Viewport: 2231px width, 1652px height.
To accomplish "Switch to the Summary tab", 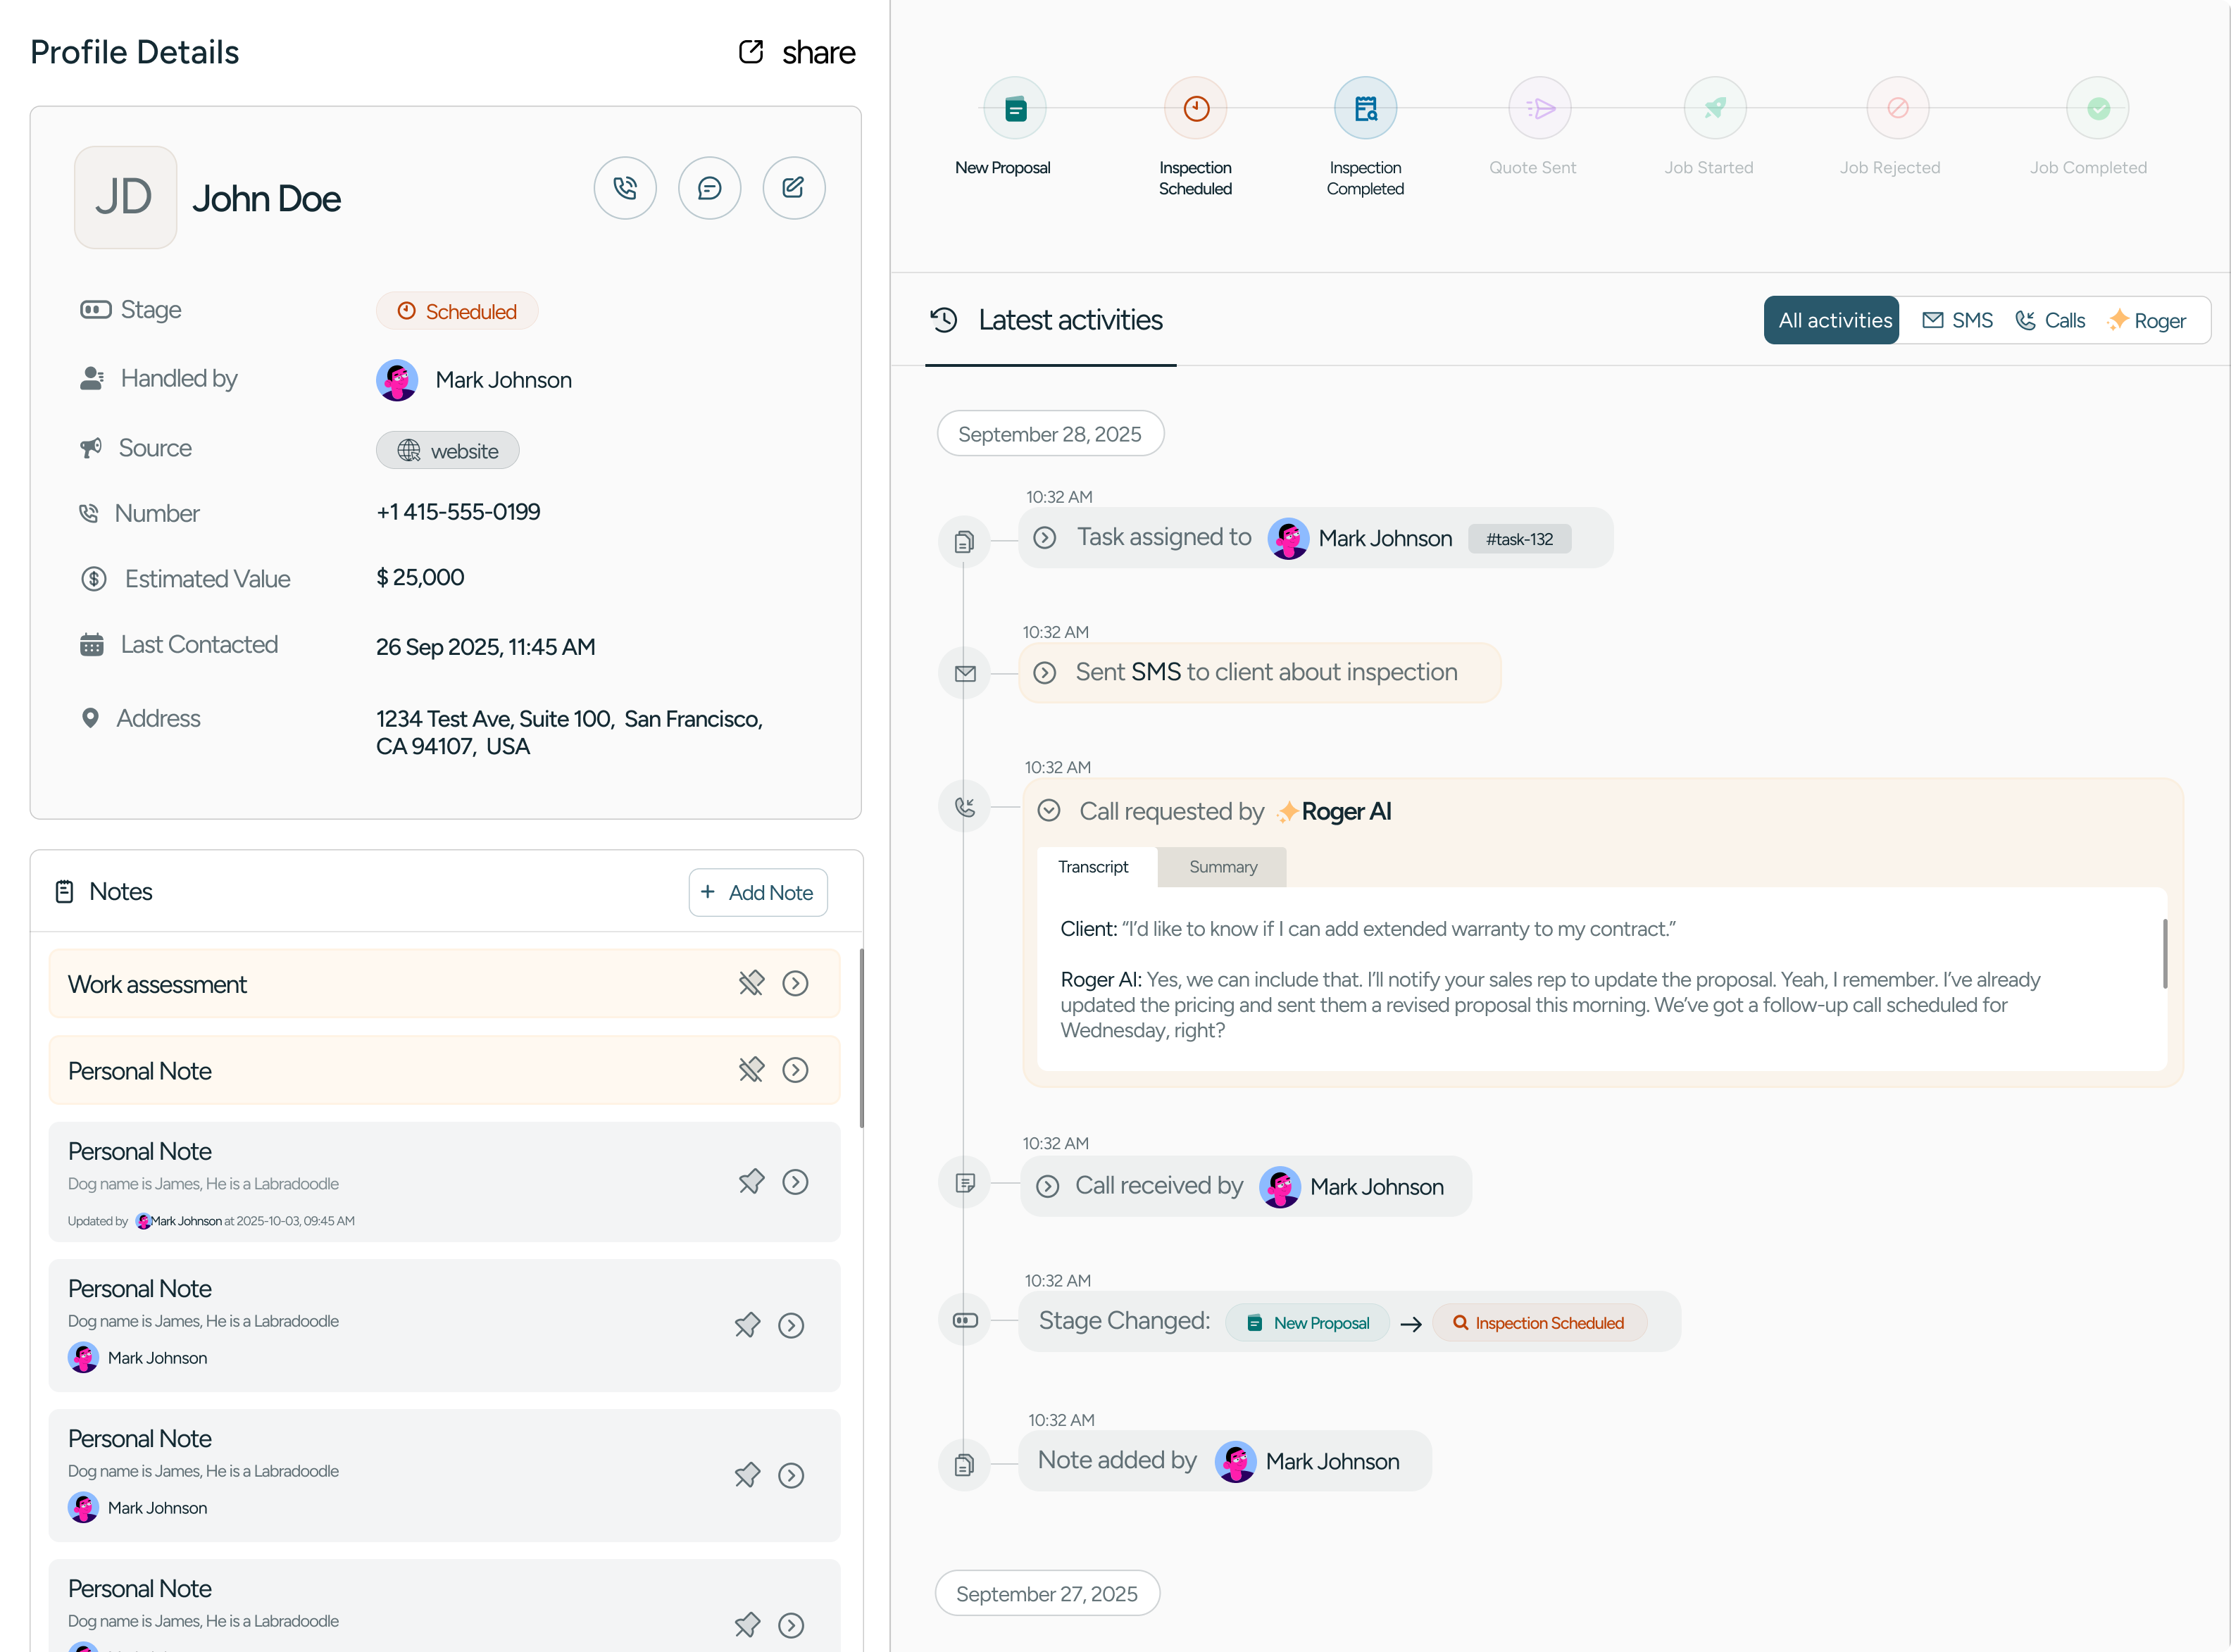I will tap(1222, 867).
